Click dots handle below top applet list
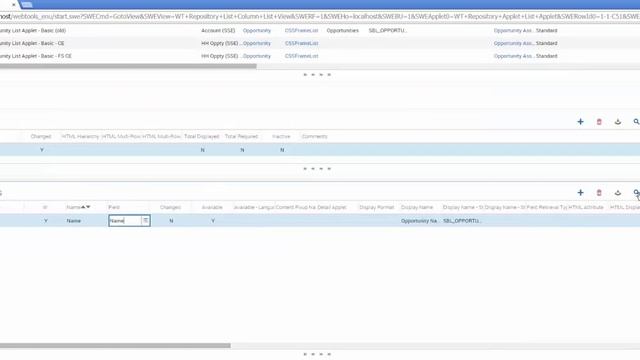This screenshot has width=640, height=360. click(x=317, y=75)
